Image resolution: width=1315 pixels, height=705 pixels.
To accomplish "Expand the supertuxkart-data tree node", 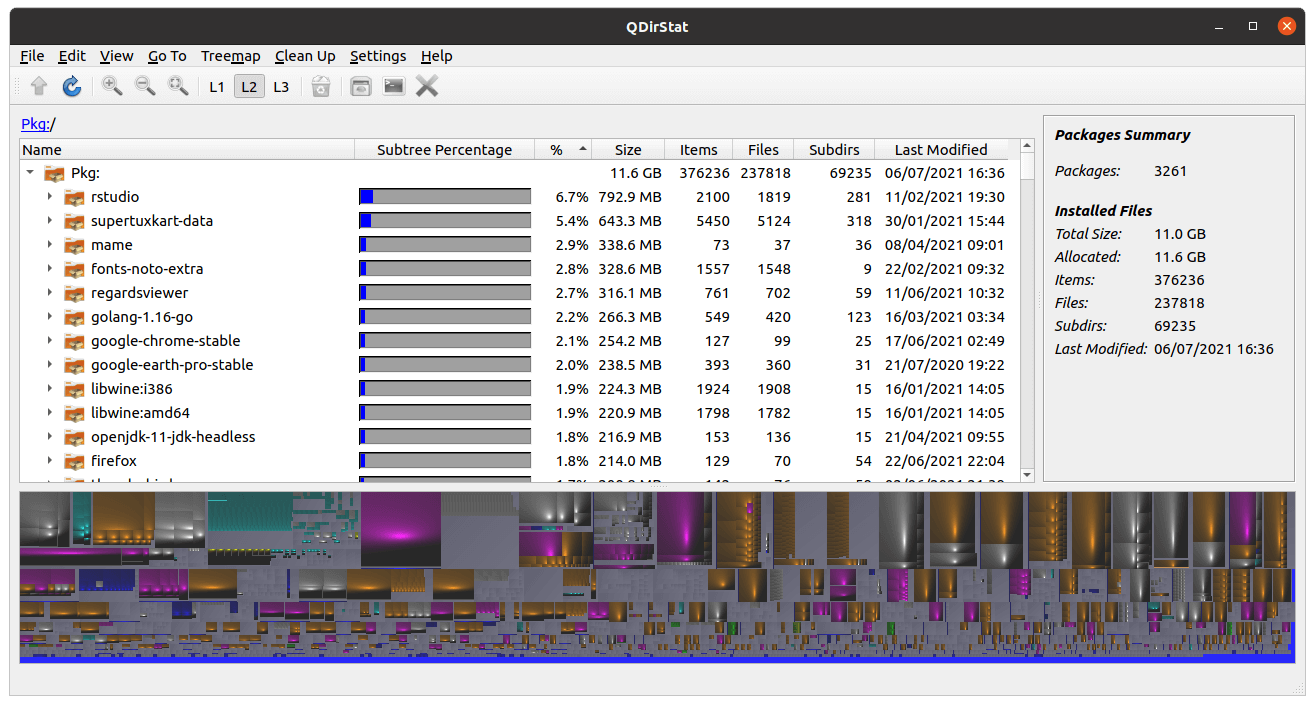I will pyautogui.click(x=49, y=221).
